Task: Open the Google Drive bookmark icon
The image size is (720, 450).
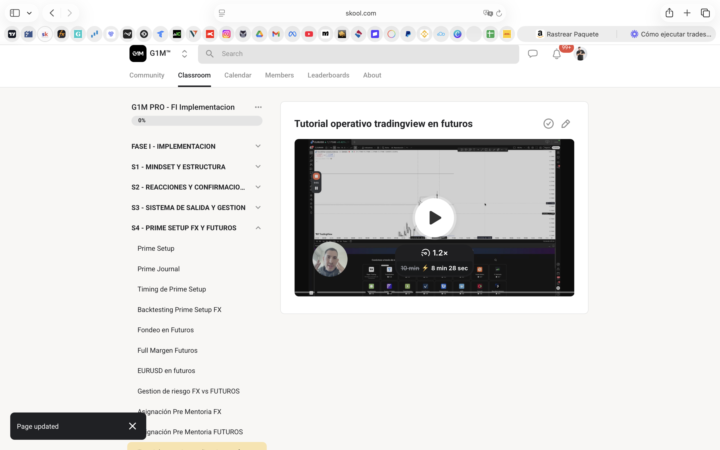Action: [259, 34]
